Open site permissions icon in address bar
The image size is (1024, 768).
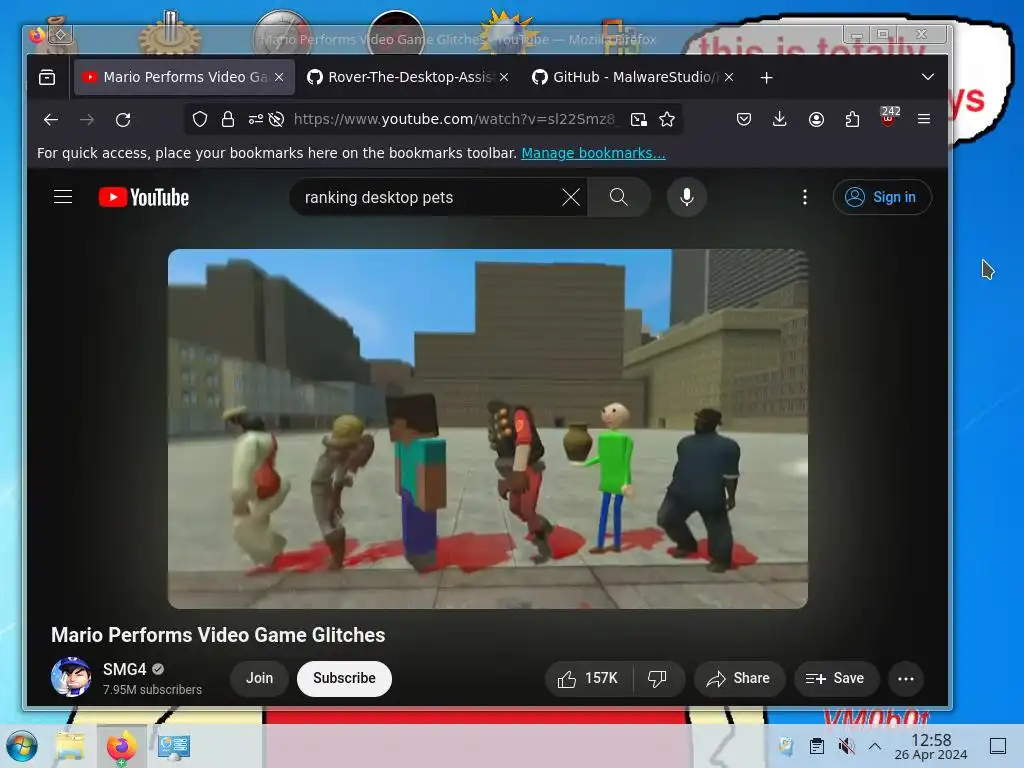(x=255, y=119)
